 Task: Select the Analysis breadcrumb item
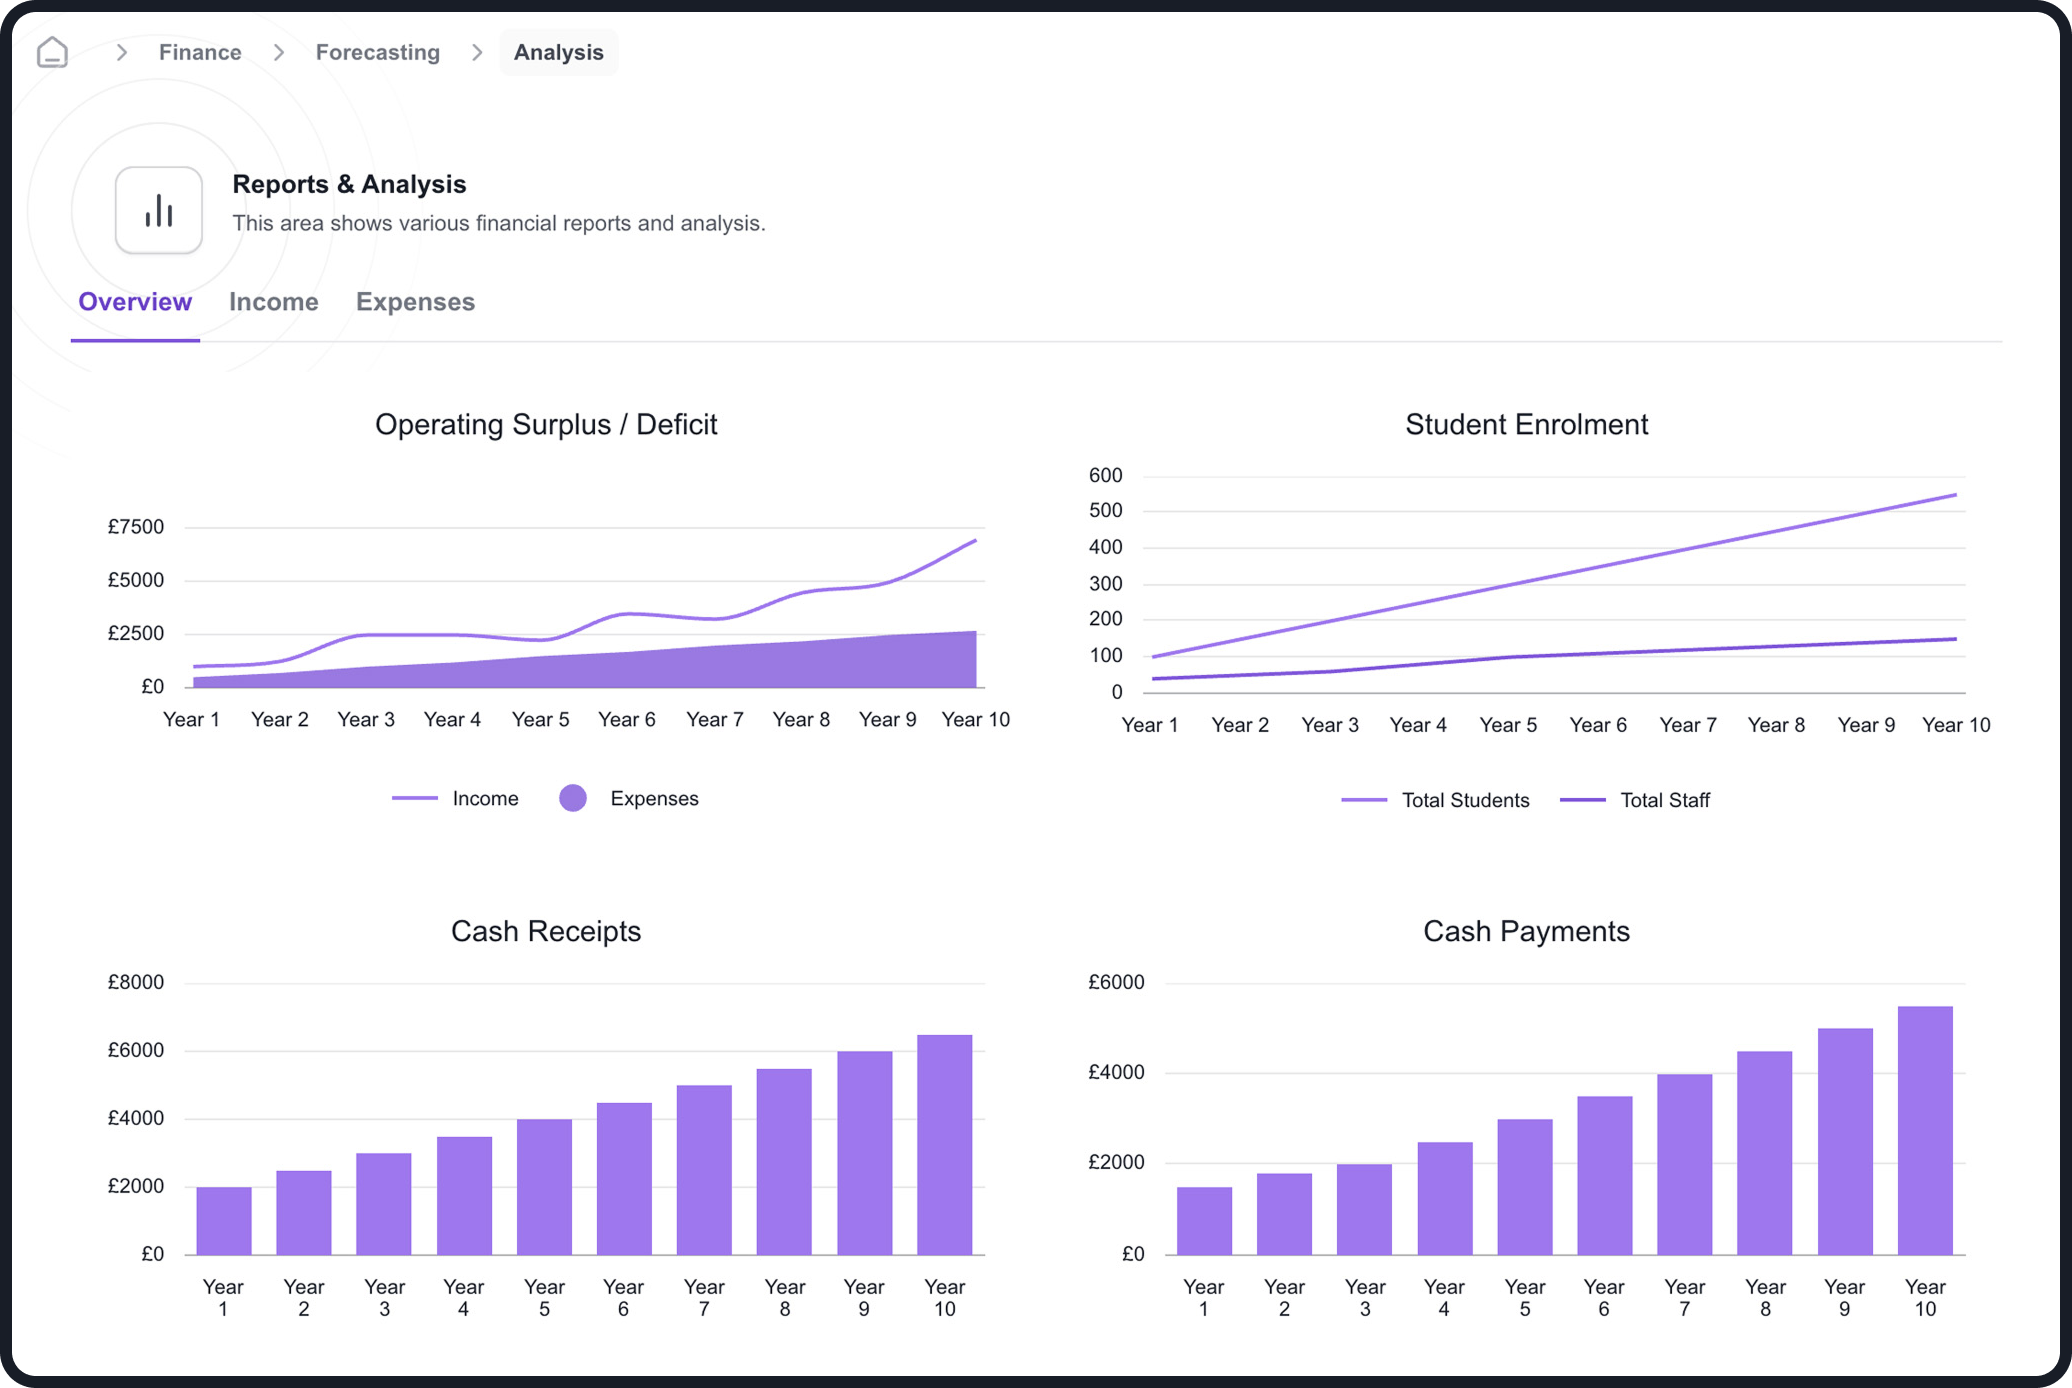point(558,52)
